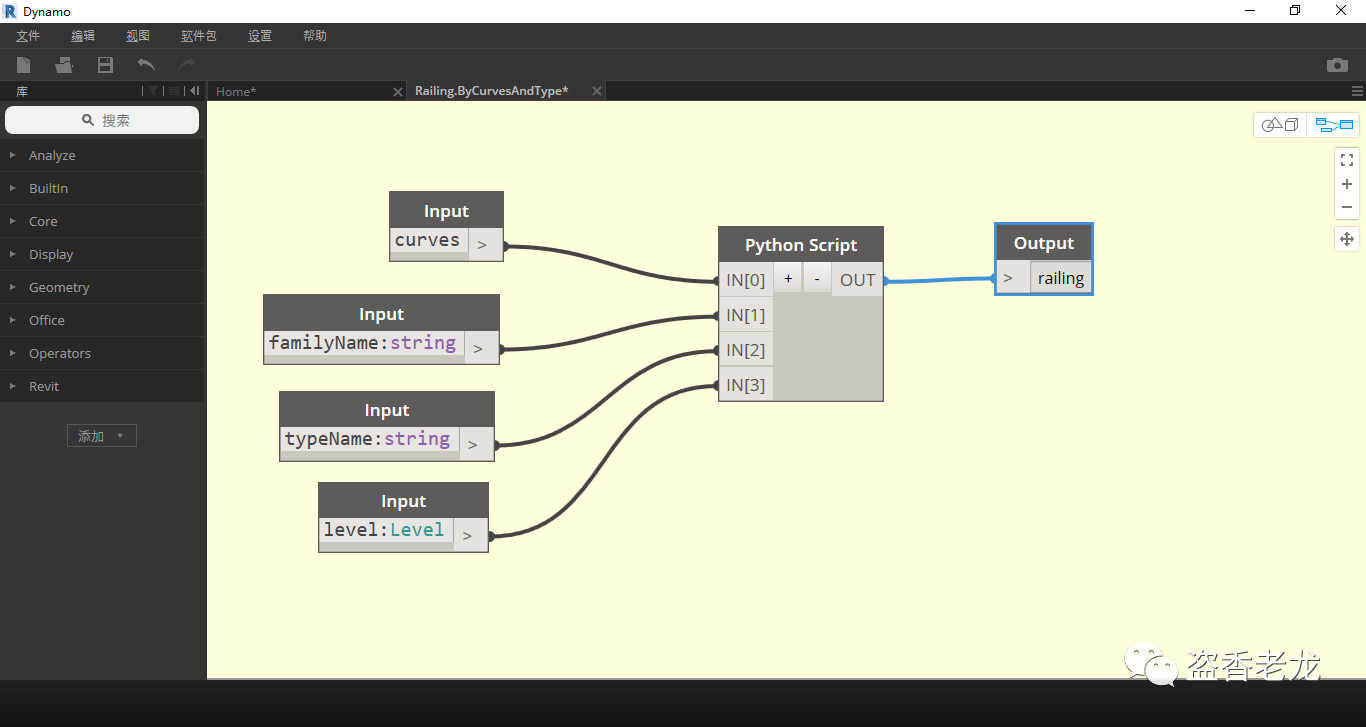Screen dimensions: 1366x727
Task: Open the 添加 dropdown button
Action: tap(102, 436)
